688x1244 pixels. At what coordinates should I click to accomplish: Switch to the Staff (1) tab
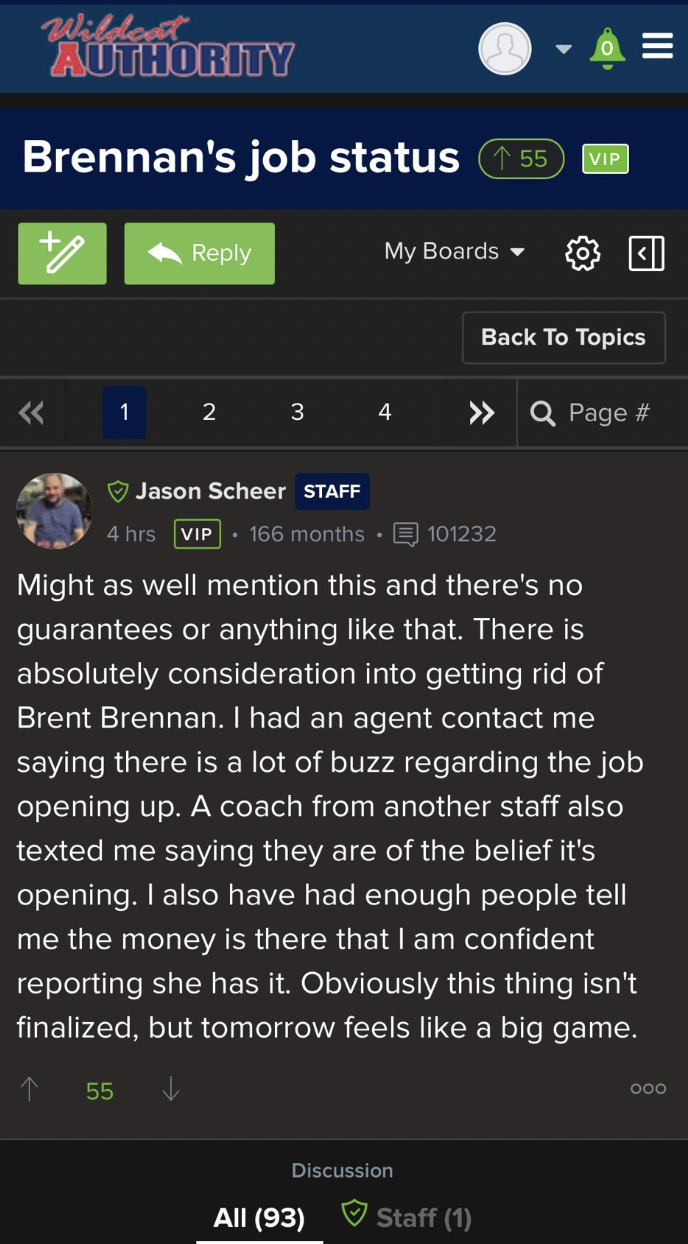[407, 1217]
